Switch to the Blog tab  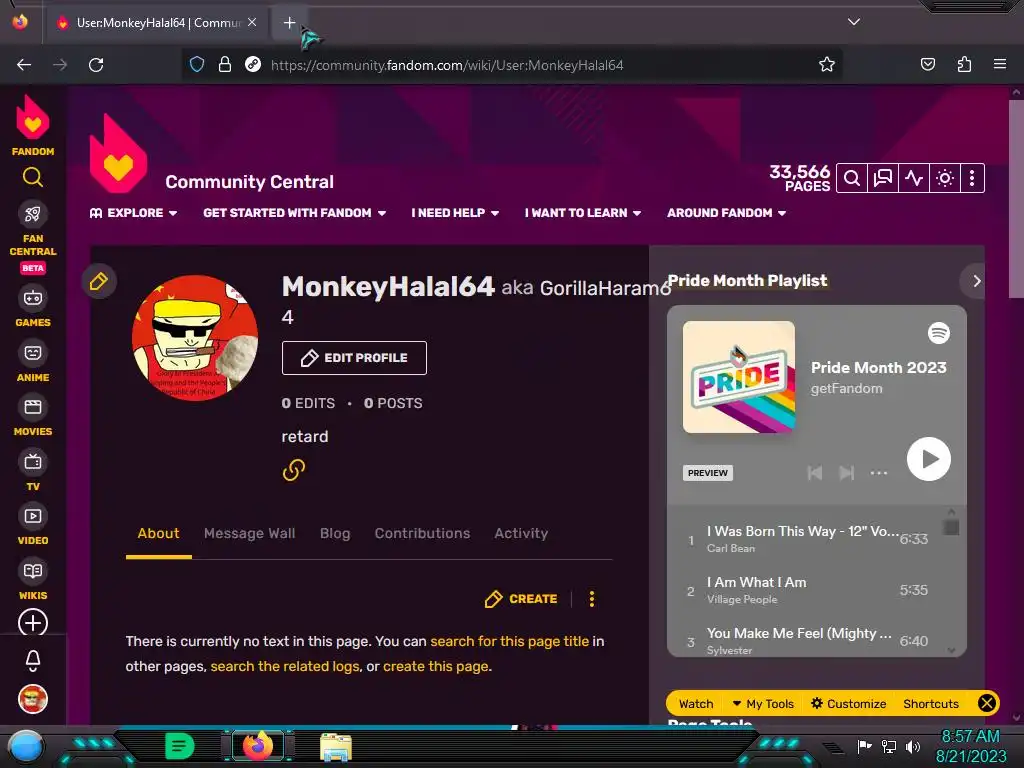335,534
